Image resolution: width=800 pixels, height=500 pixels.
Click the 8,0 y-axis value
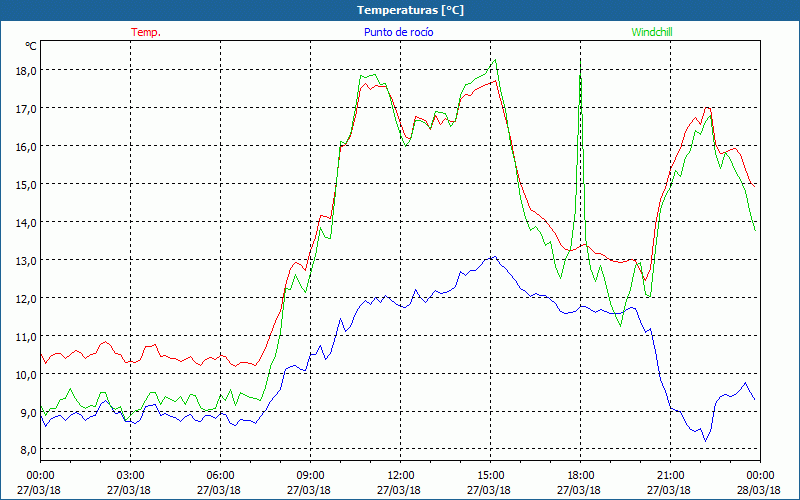29,450
